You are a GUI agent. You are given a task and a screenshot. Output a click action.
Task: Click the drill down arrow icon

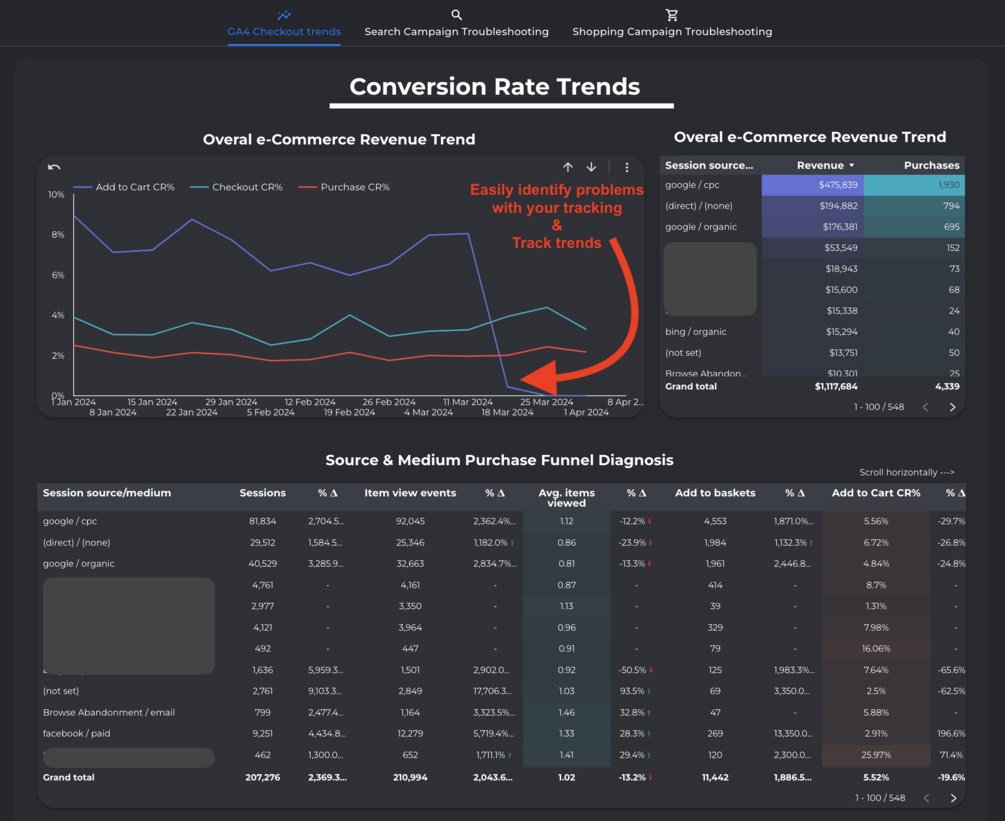[592, 167]
